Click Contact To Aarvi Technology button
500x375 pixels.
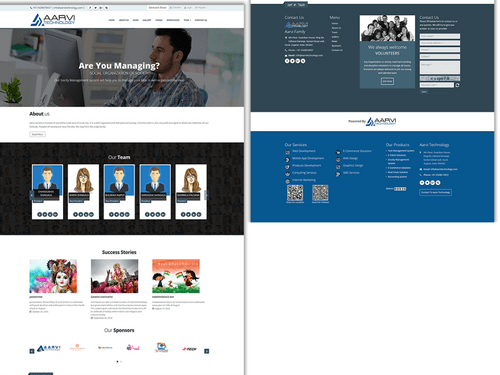coord(435,192)
